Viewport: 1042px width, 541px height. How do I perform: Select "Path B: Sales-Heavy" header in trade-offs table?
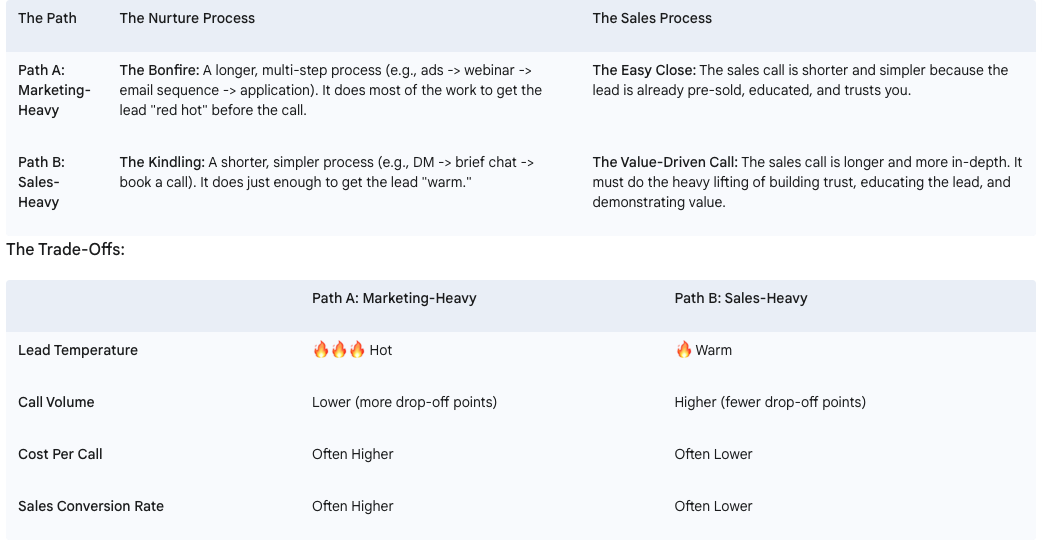pyautogui.click(x=741, y=298)
